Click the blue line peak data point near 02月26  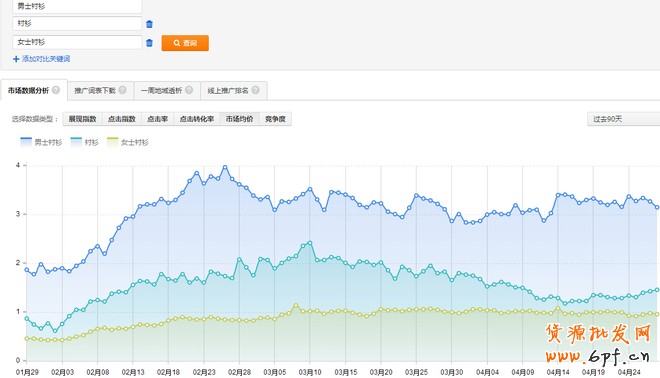pyautogui.click(x=225, y=168)
